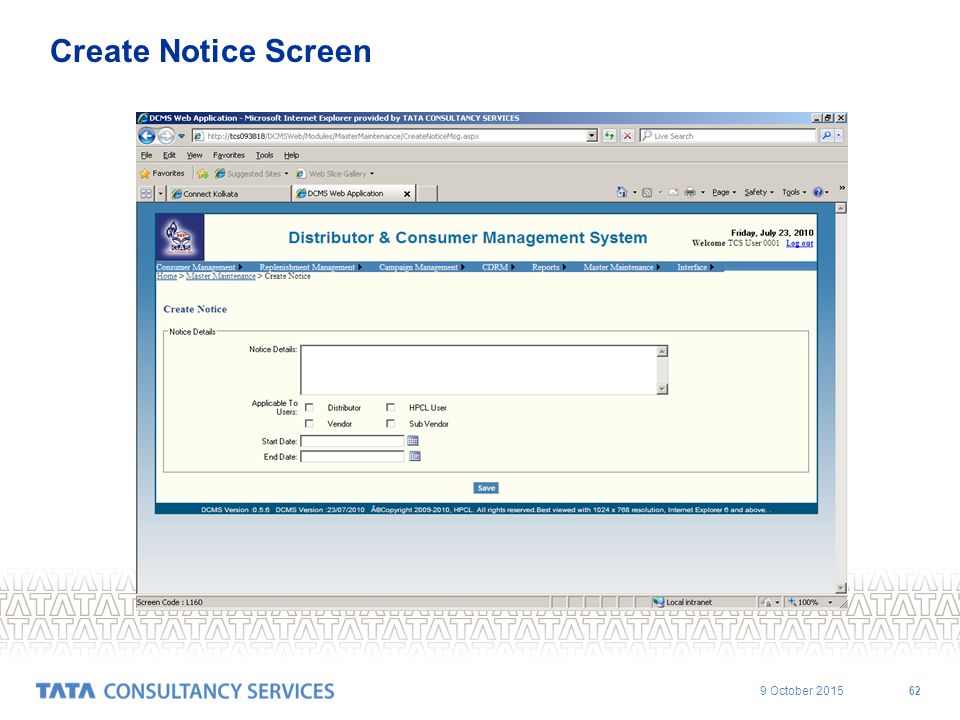Open the recent pages dropdown arrow

coord(181,136)
